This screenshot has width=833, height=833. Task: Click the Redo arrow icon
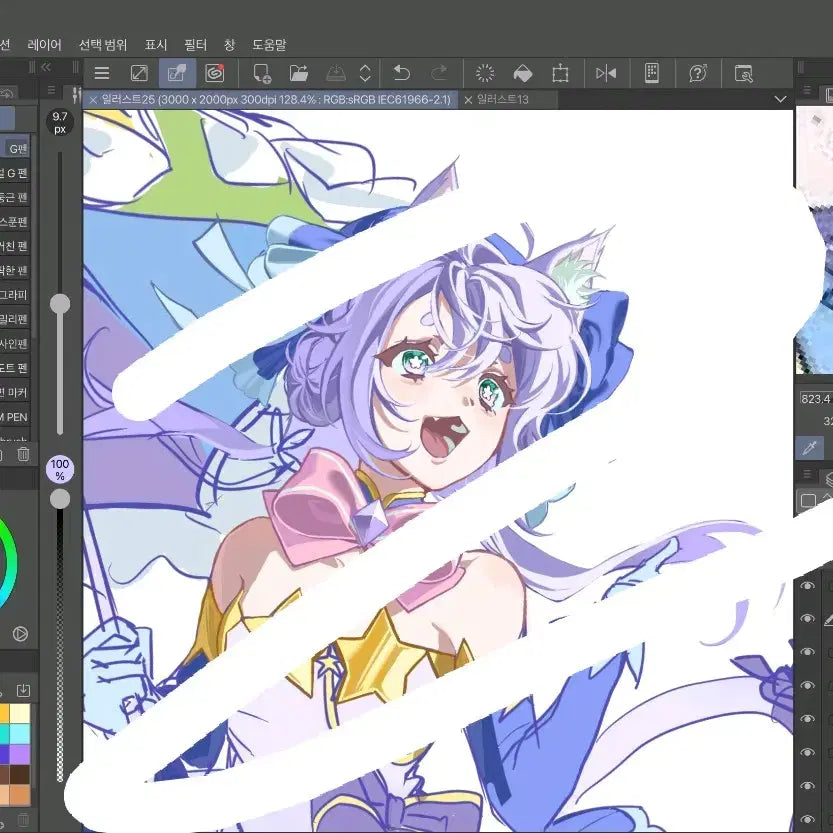pyautogui.click(x=439, y=73)
